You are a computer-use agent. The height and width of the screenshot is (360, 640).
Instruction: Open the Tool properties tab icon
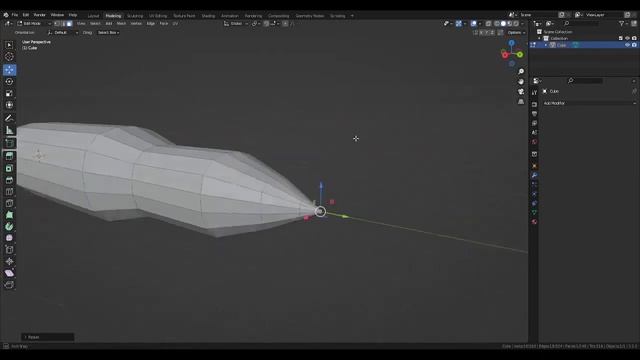pyautogui.click(x=534, y=93)
